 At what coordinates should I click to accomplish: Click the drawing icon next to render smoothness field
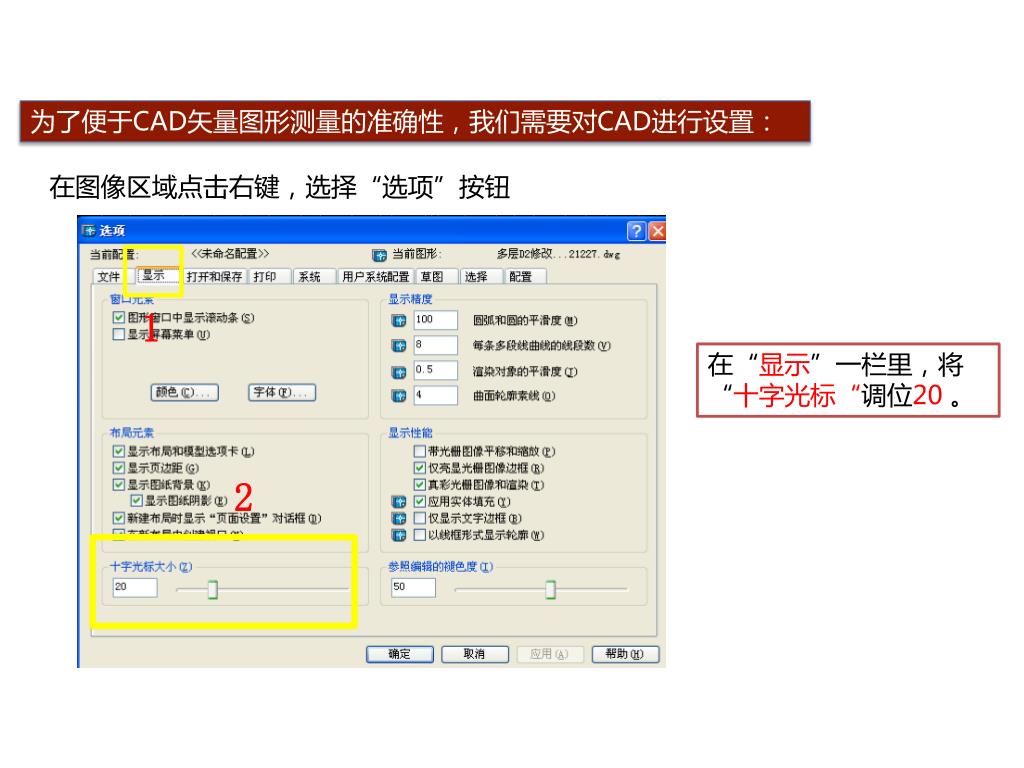[x=398, y=372]
